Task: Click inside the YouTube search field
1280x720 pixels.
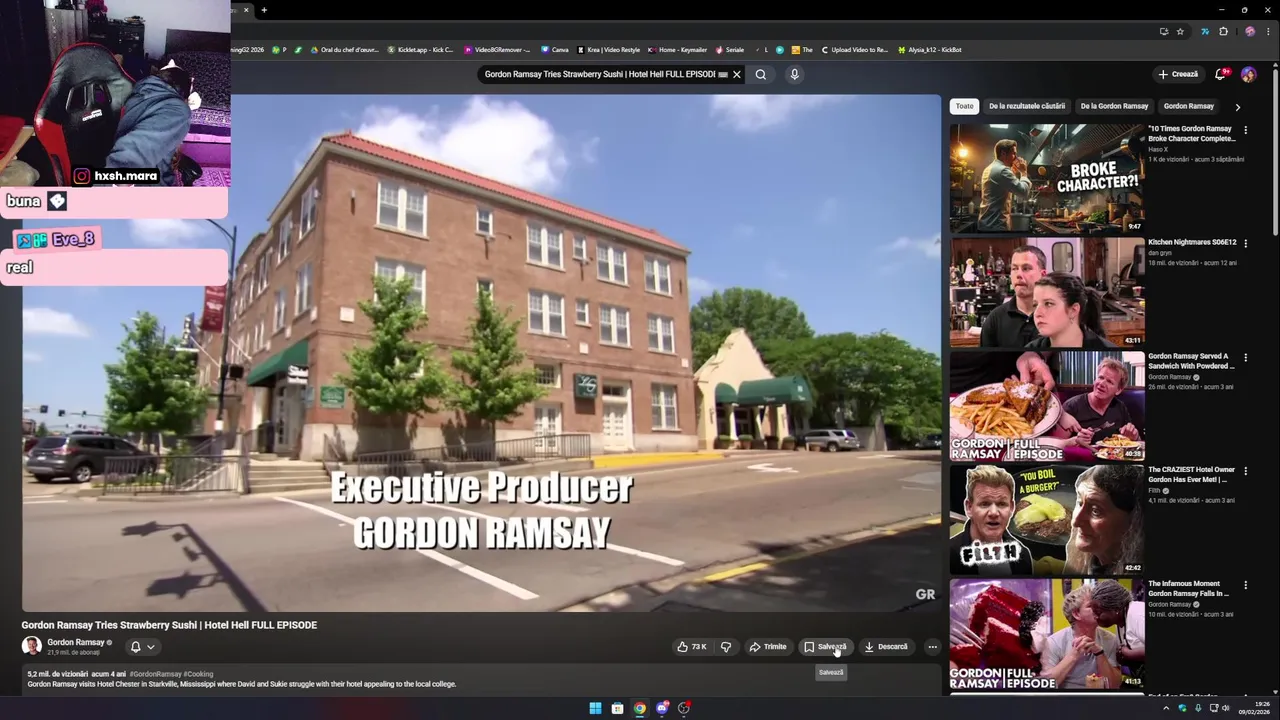Action: point(598,74)
